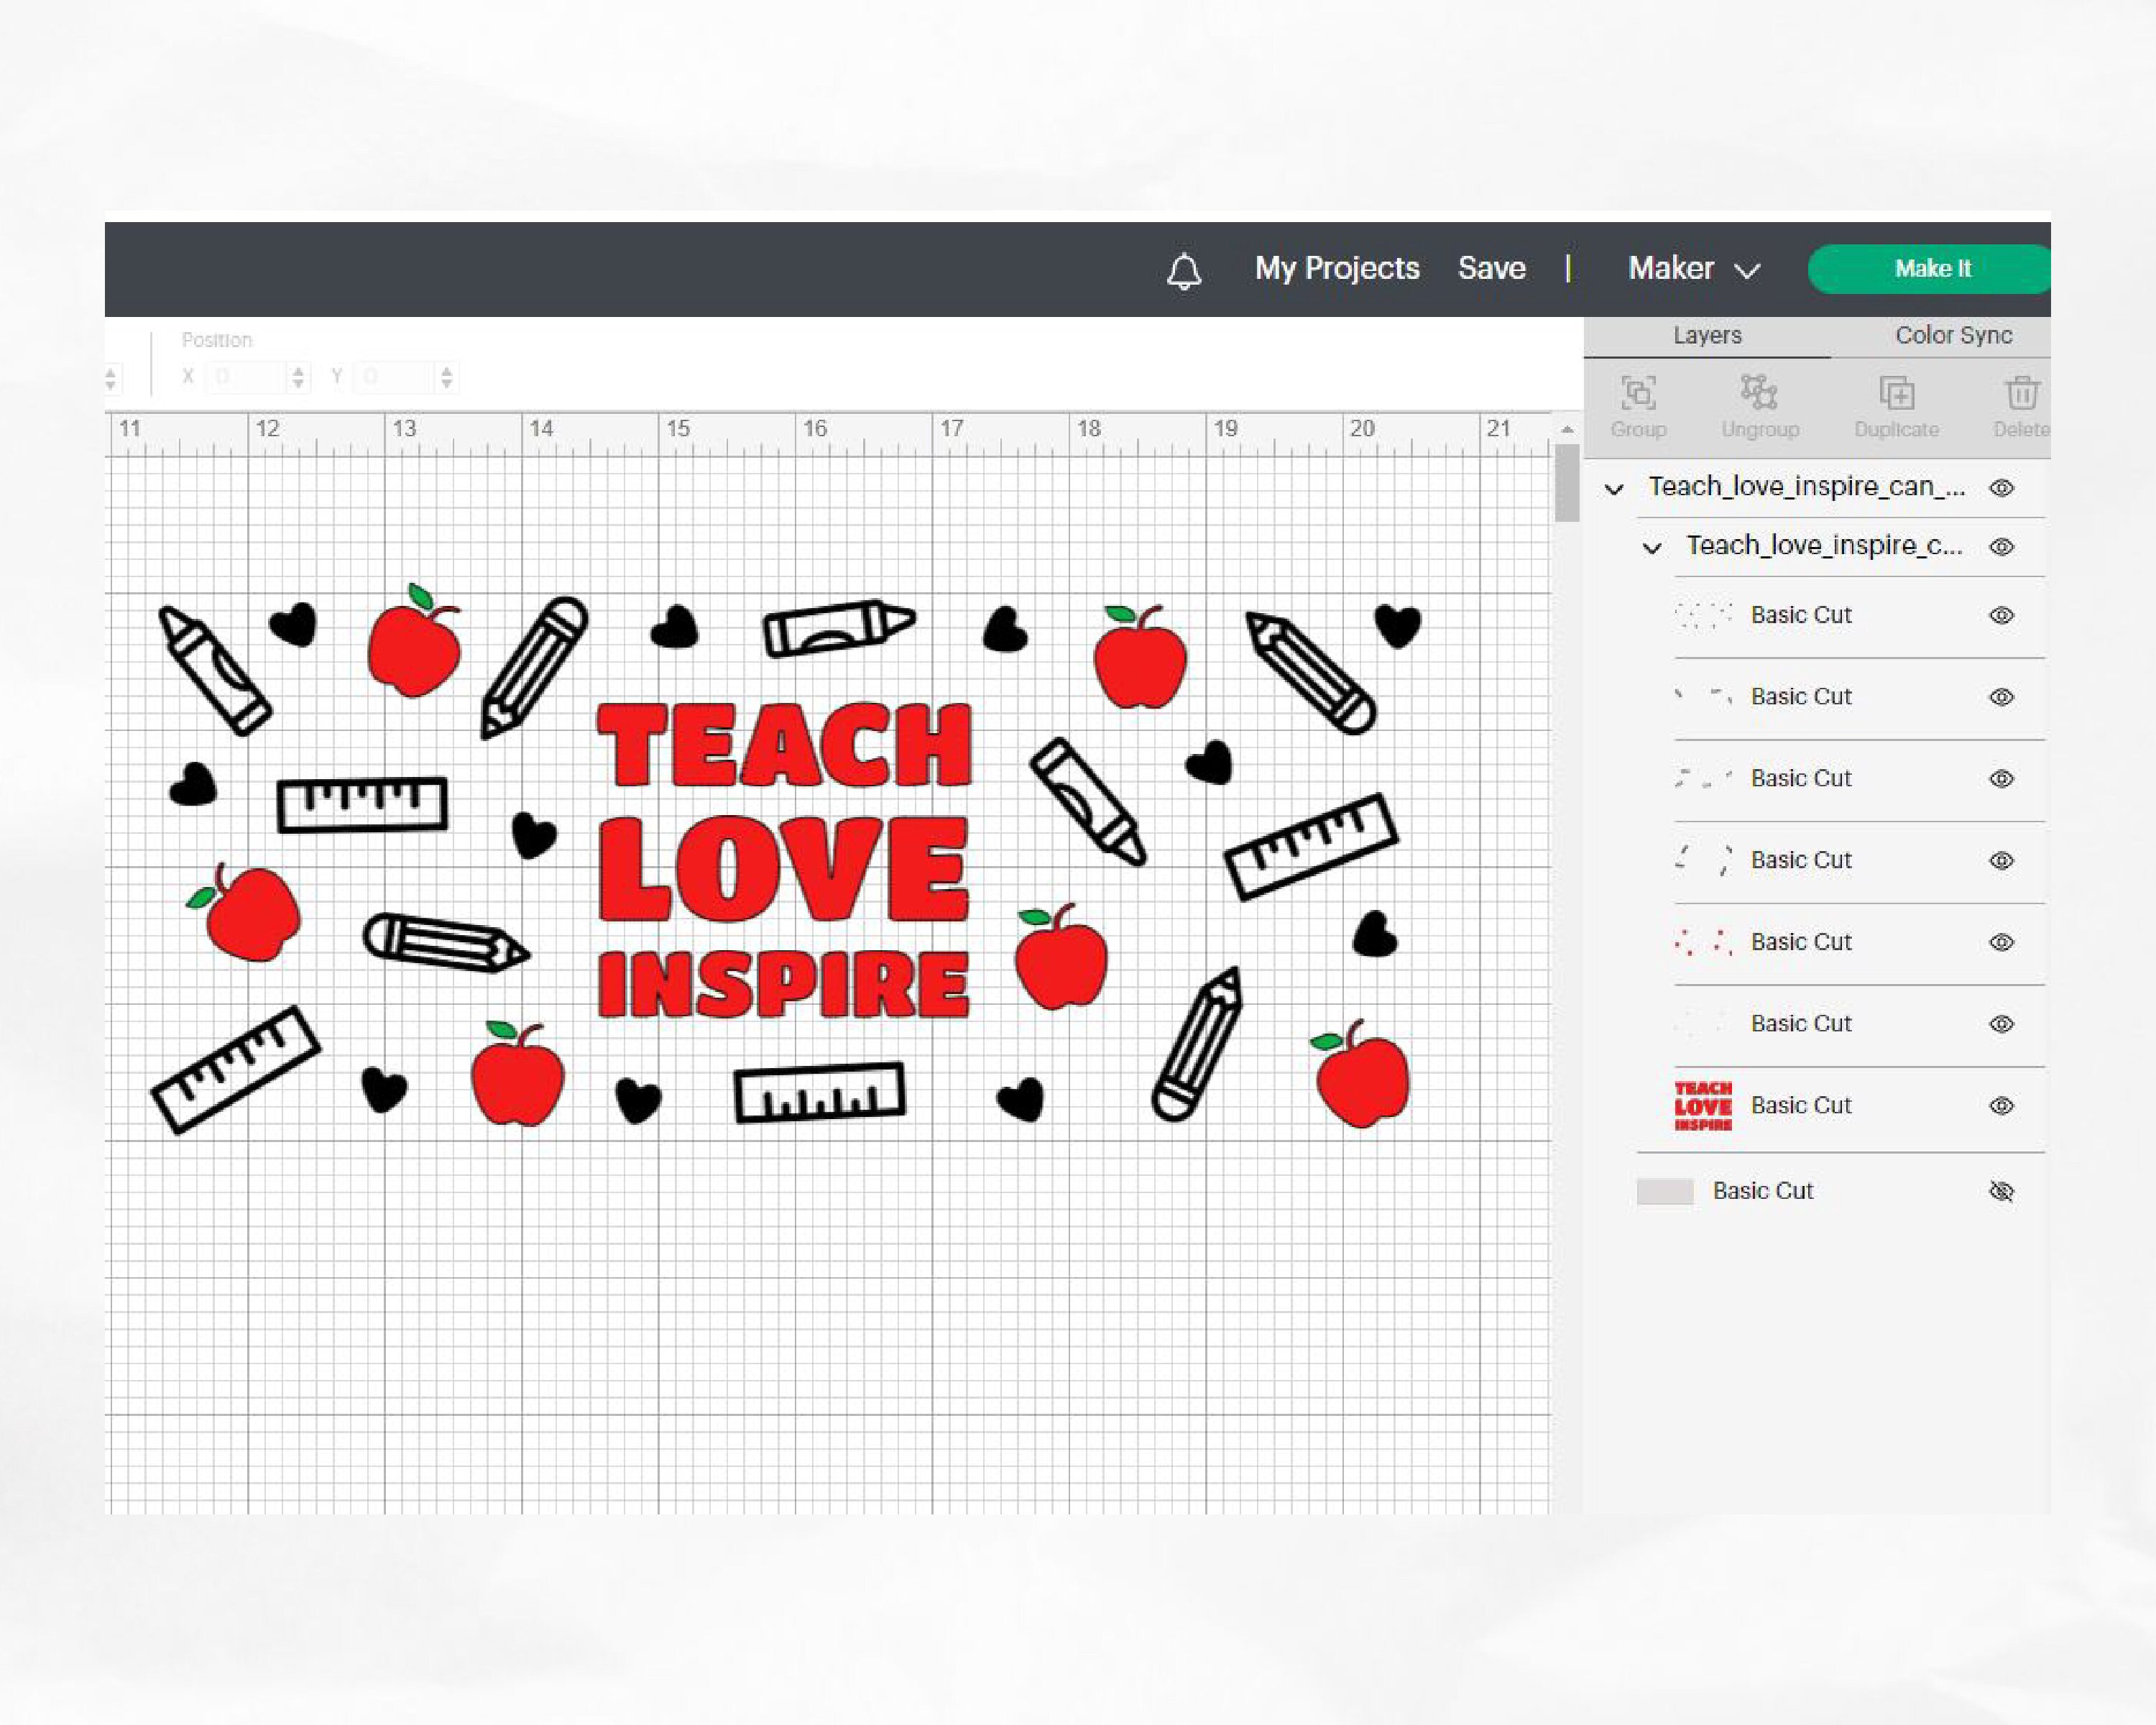This screenshot has height=1725, width=2156.
Task: Toggle visibility of red dots Basic Cut layer
Action: click(2001, 942)
